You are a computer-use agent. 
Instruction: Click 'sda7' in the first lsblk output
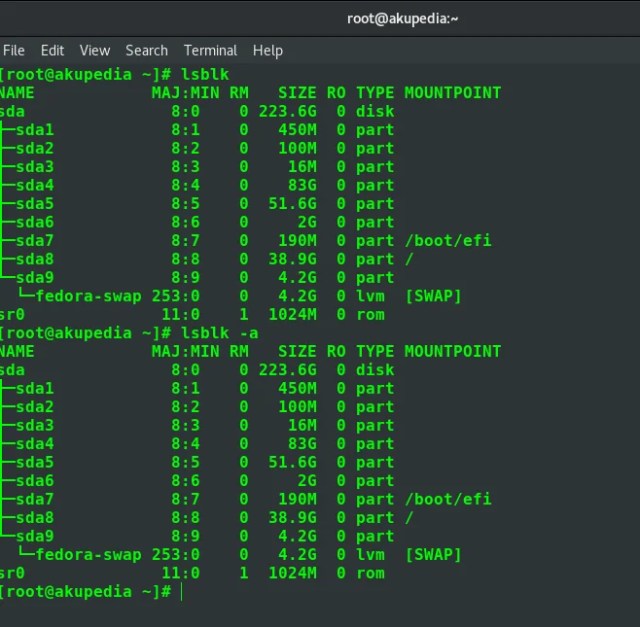35,240
